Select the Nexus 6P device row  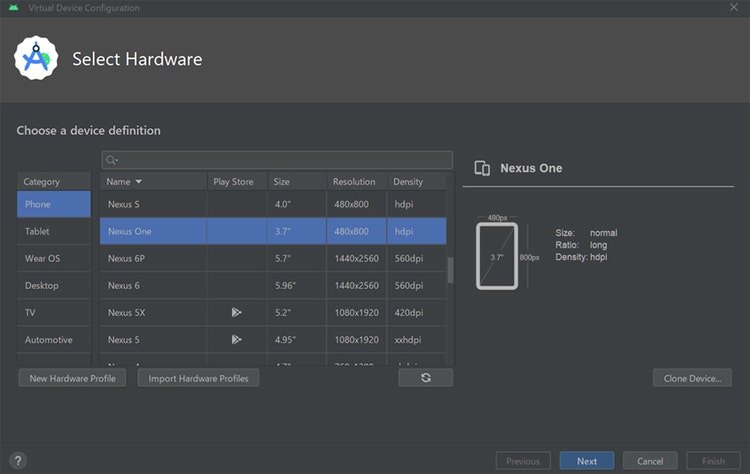click(273, 258)
